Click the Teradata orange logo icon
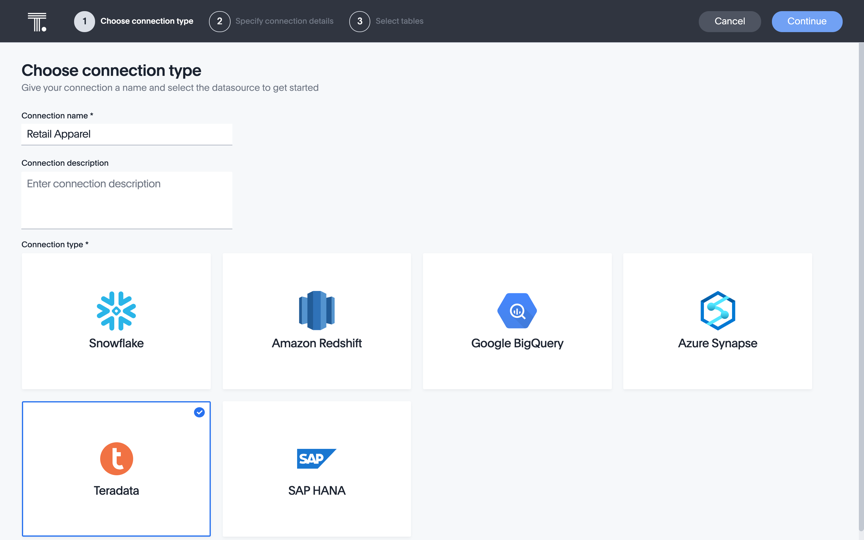The width and height of the screenshot is (864, 540). click(x=116, y=458)
